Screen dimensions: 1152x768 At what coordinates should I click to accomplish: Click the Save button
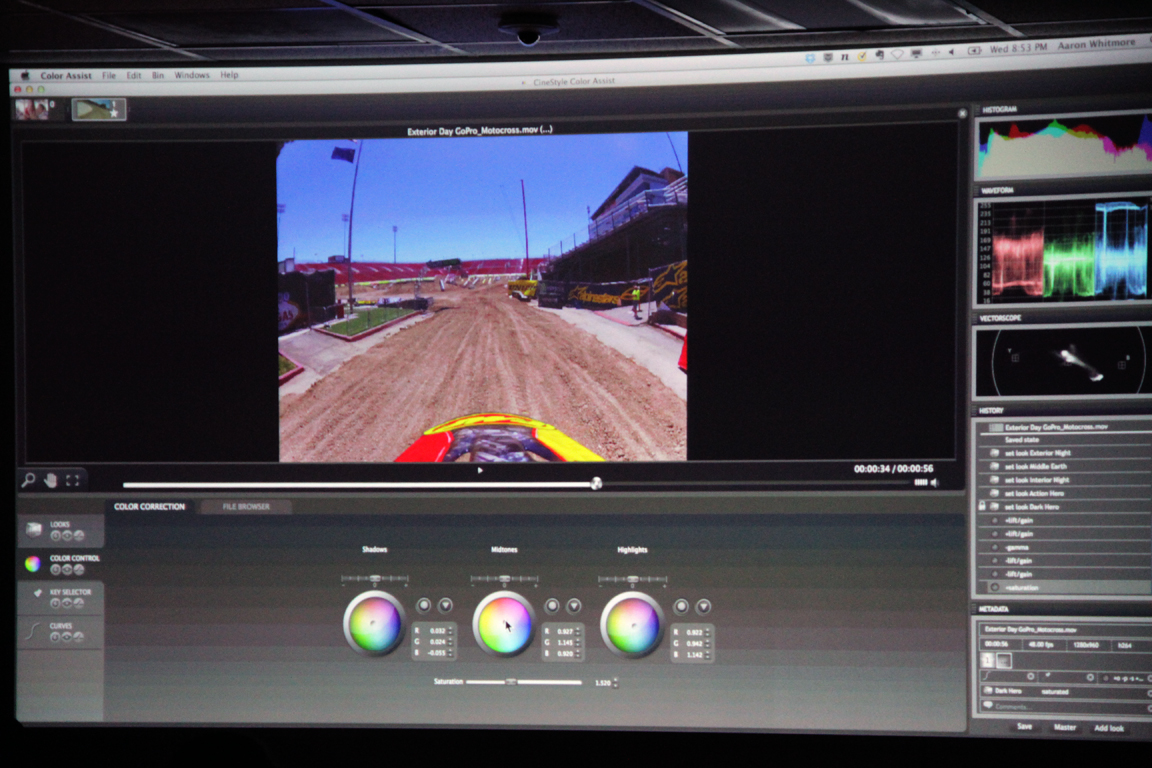tap(1024, 727)
